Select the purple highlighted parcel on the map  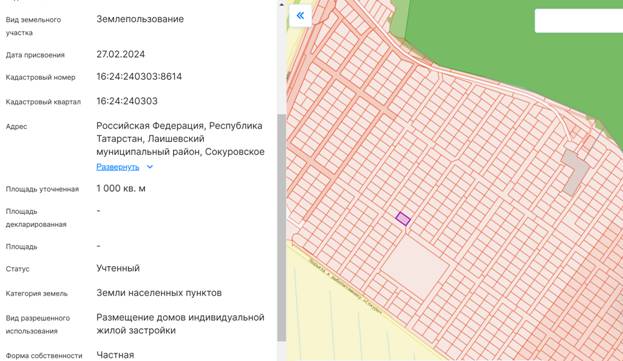(403, 219)
